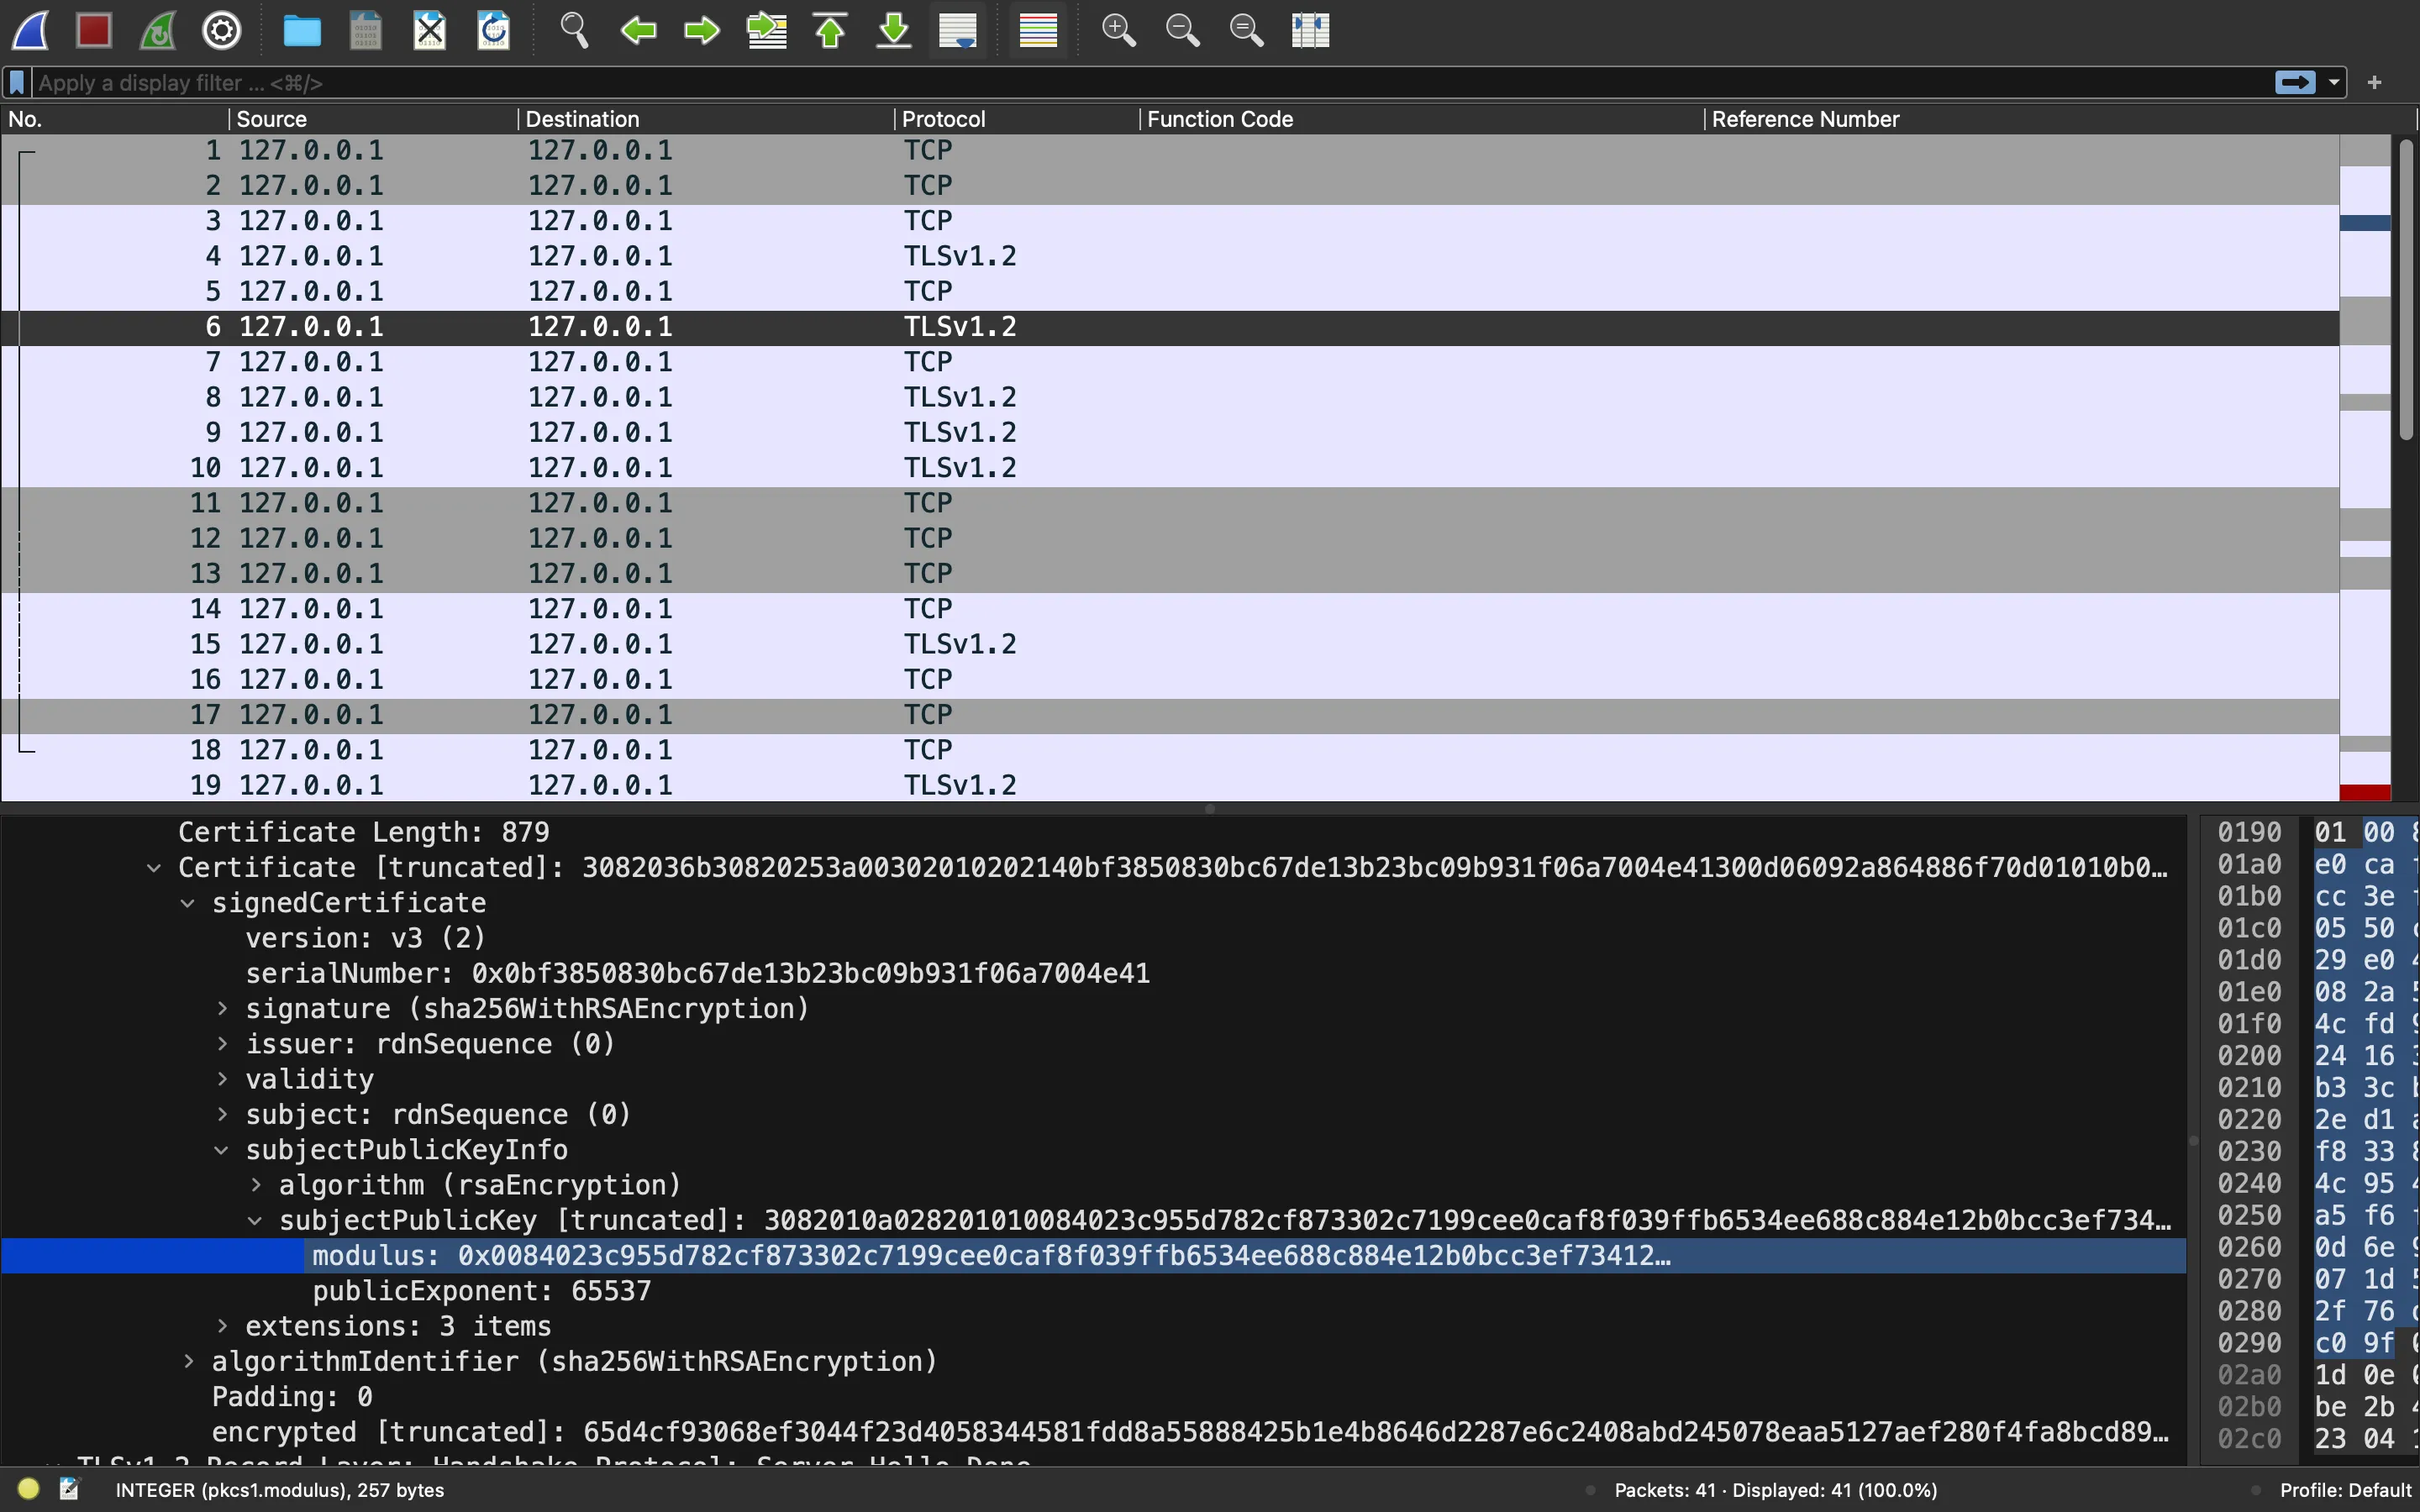
Task: Click the red mark in packet minimap
Action: click(x=2365, y=792)
